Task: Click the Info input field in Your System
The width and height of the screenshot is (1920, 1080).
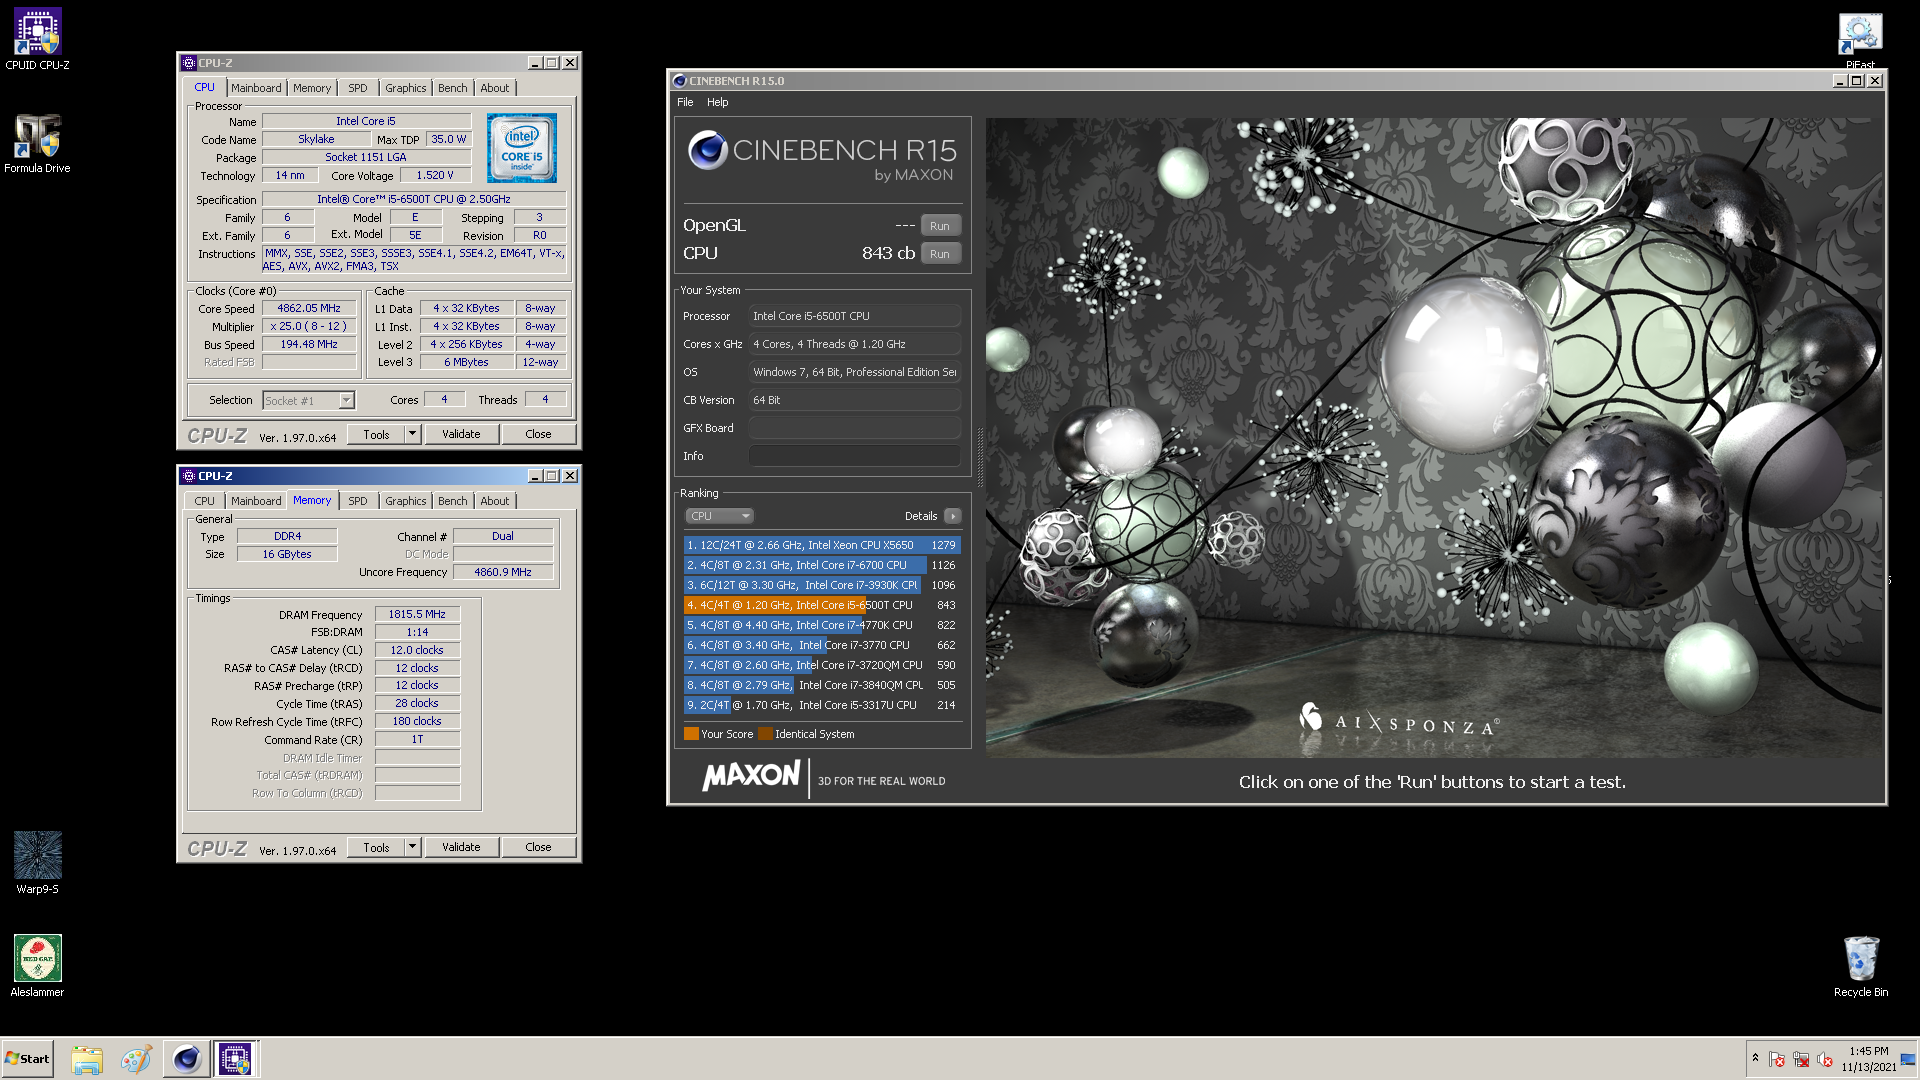Action: point(855,456)
